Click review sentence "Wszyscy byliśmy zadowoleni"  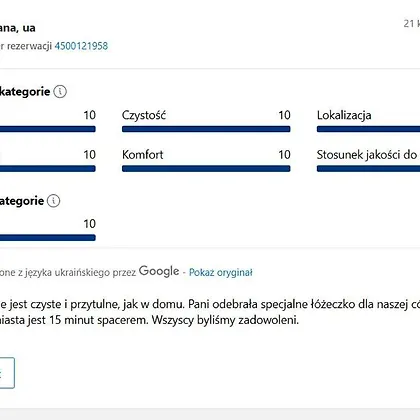coord(225,320)
